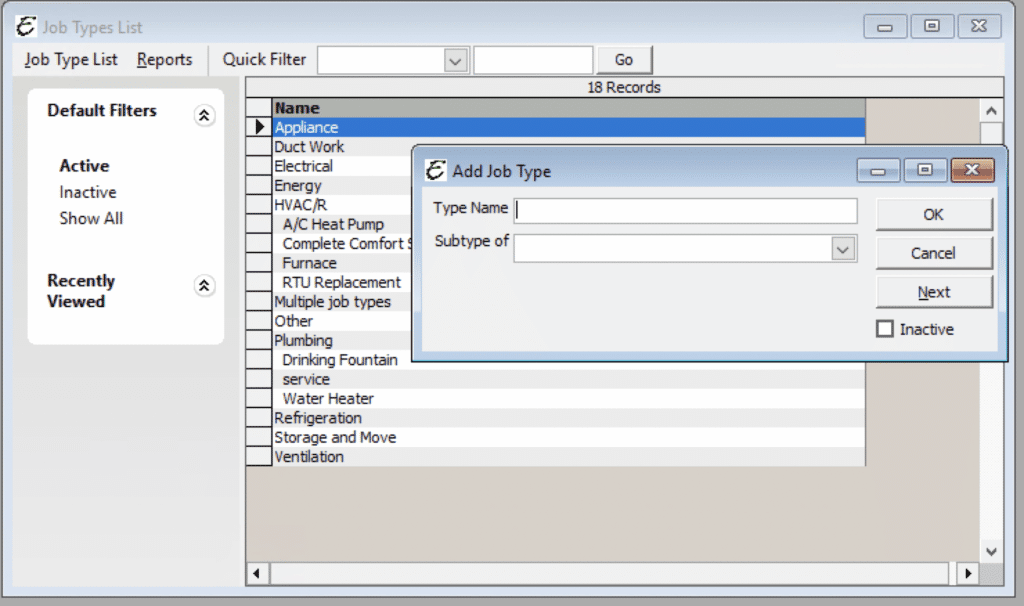1024x606 pixels.
Task: Click the row selector arrow beside Appliance
Action: pyautogui.click(x=258, y=127)
